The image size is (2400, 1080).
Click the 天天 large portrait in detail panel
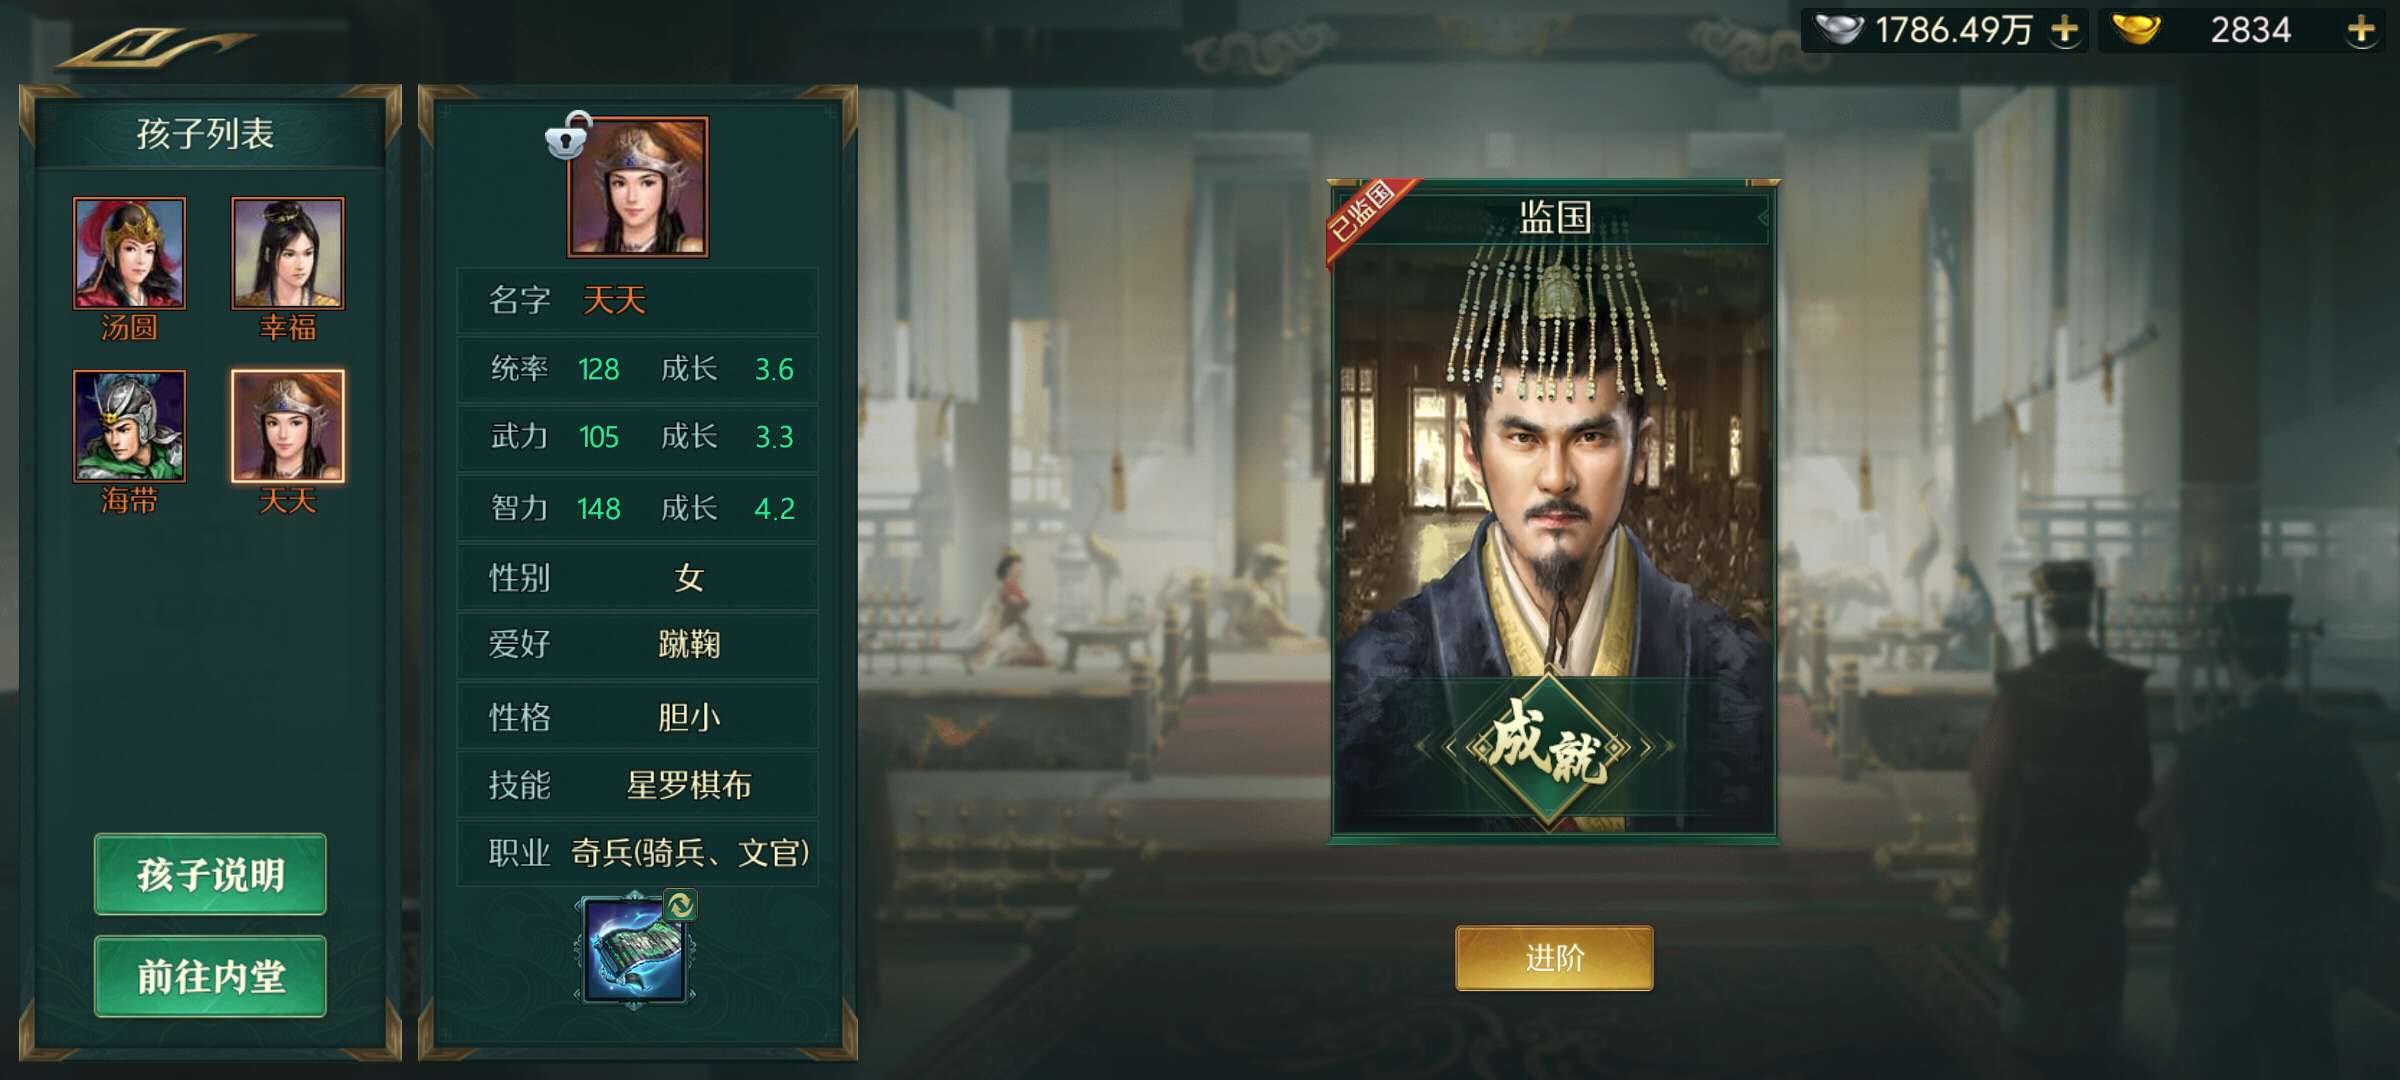(638, 187)
